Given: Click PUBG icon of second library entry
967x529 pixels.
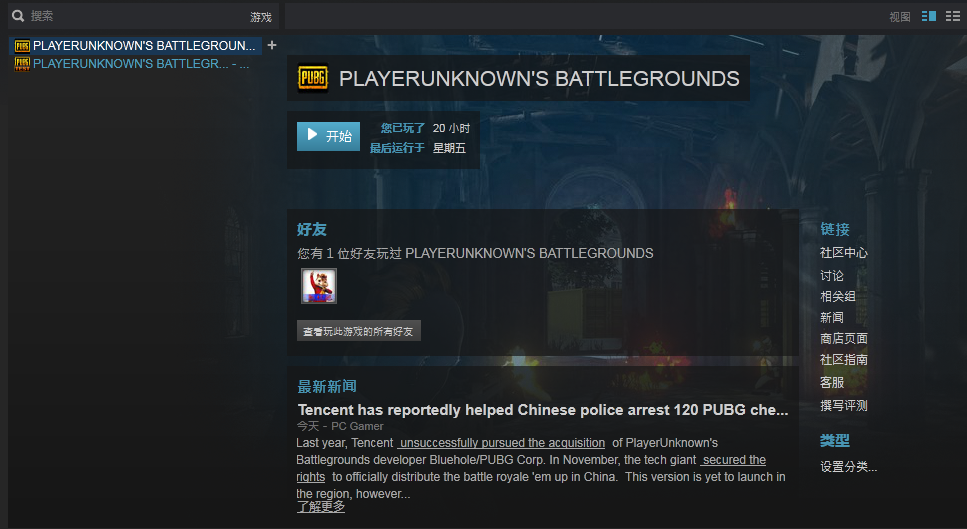Looking at the screenshot, I should pyautogui.click(x=22, y=64).
